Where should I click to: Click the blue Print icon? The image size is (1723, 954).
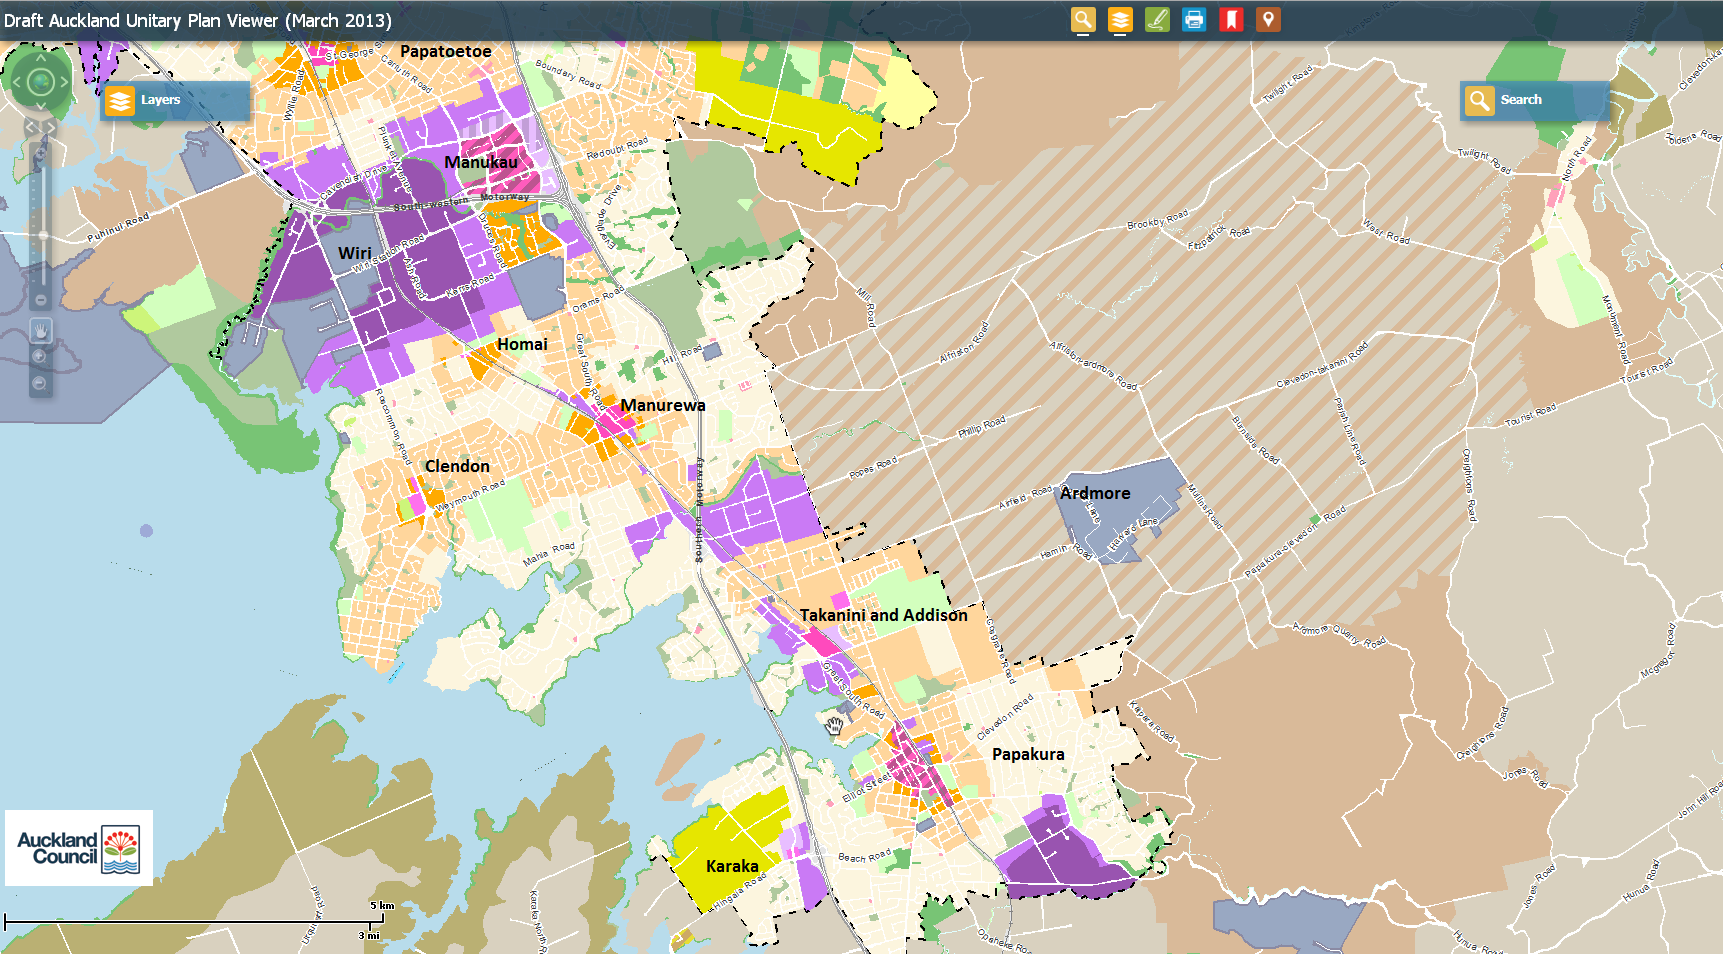1194,20
